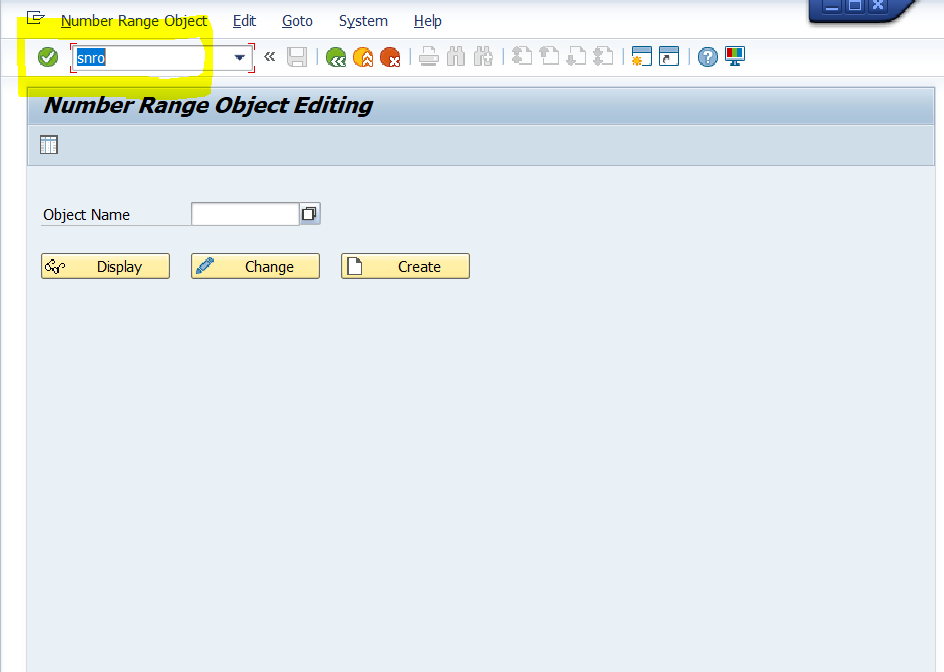This screenshot has width=944, height=672.
Task: Open the Help menu
Action: pos(427,21)
